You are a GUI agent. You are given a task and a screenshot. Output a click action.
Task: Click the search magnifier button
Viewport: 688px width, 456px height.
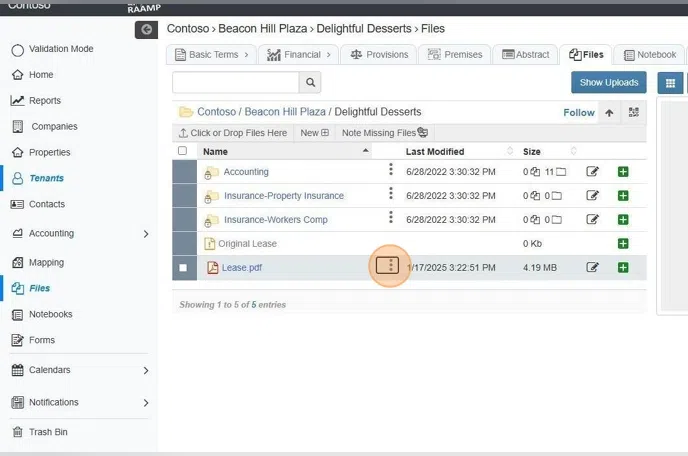(311, 83)
